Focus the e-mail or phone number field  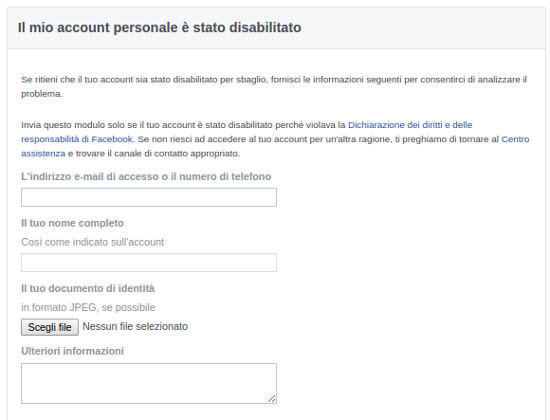(x=149, y=197)
